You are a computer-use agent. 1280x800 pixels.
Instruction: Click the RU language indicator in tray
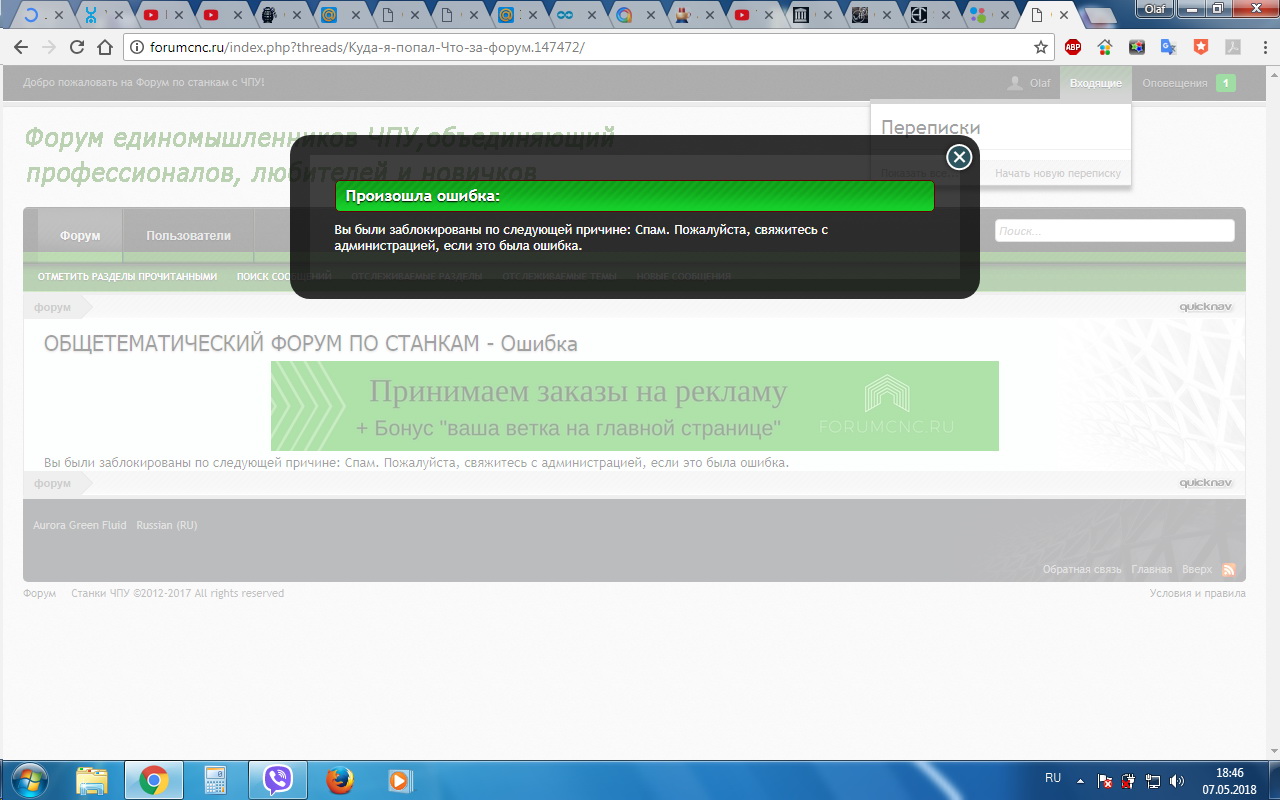click(x=1053, y=778)
